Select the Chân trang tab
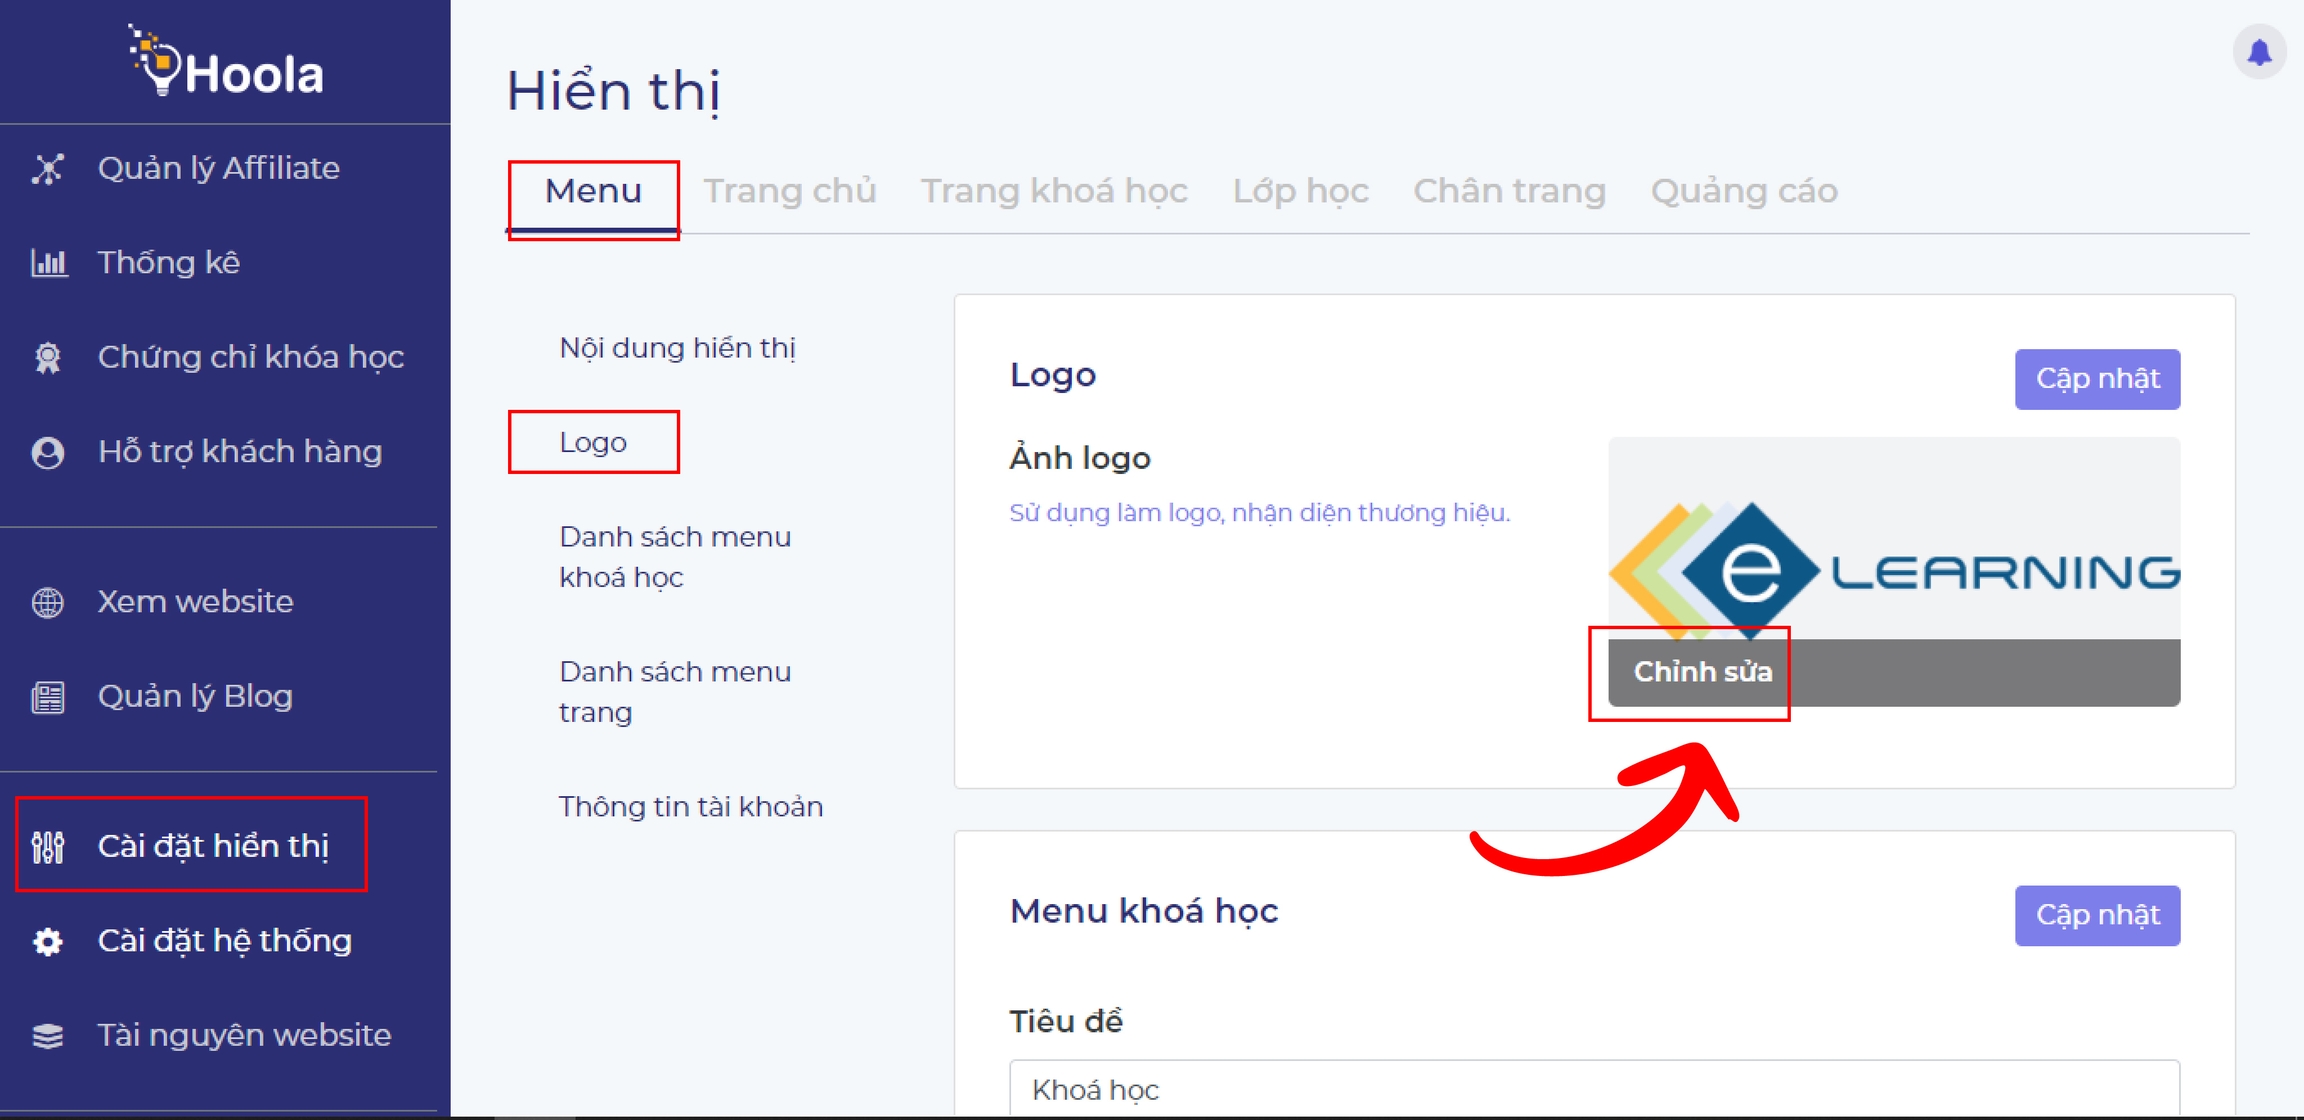Image resolution: width=2304 pixels, height=1120 pixels. tap(1509, 191)
